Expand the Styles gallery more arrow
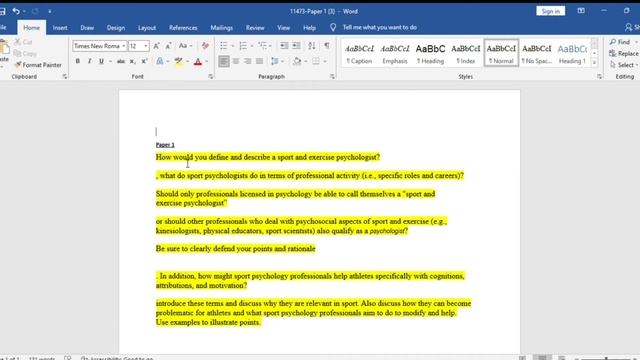640x360 pixels. [x=594, y=63]
